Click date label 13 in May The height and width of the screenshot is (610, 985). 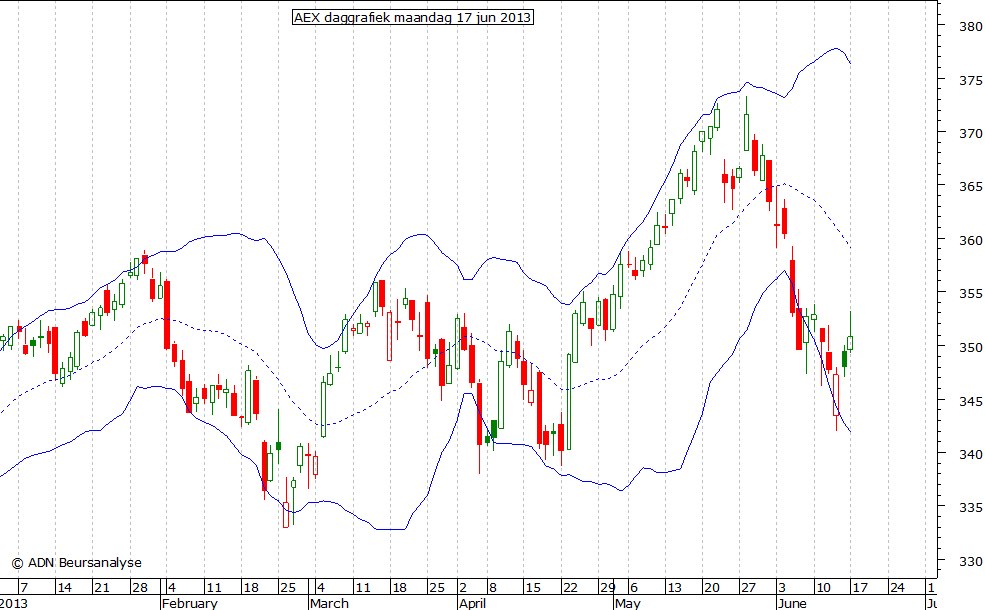[674, 588]
